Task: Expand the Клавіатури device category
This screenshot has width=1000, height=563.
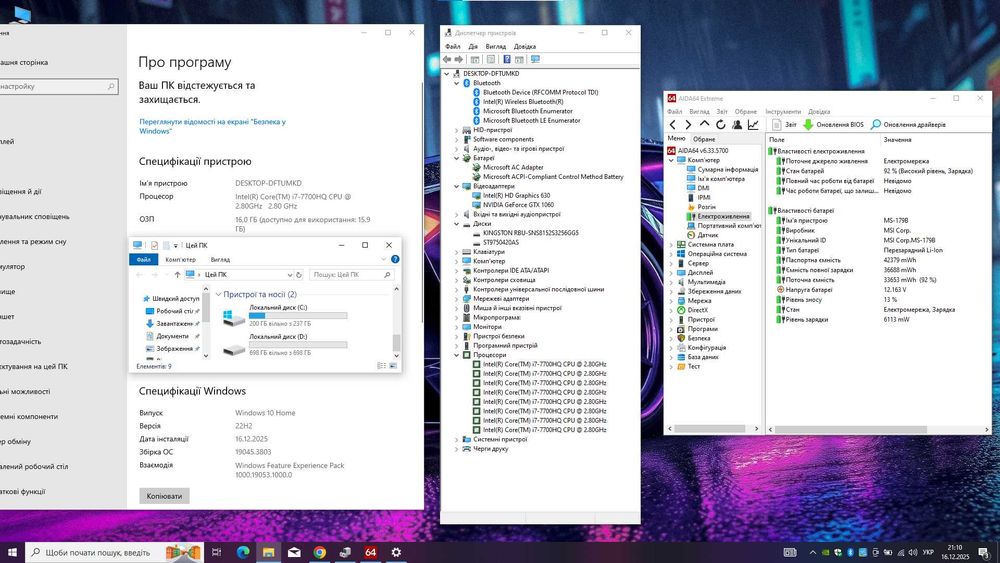Action: point(457,251)
